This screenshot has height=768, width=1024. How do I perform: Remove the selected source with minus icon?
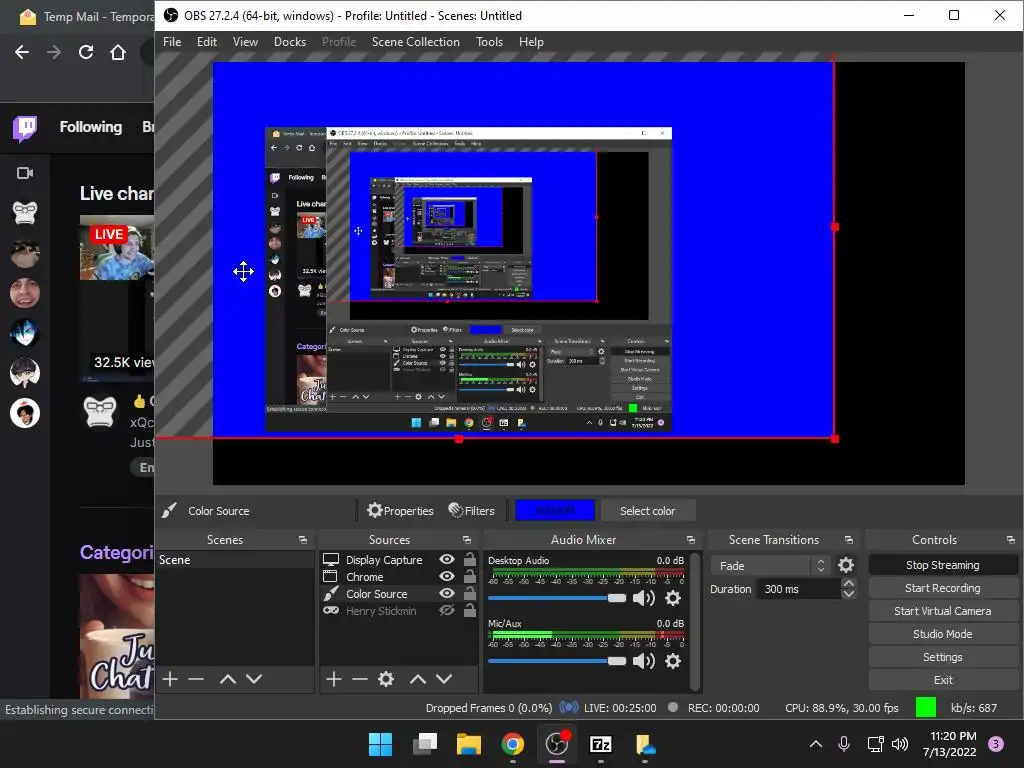(360, 679)
